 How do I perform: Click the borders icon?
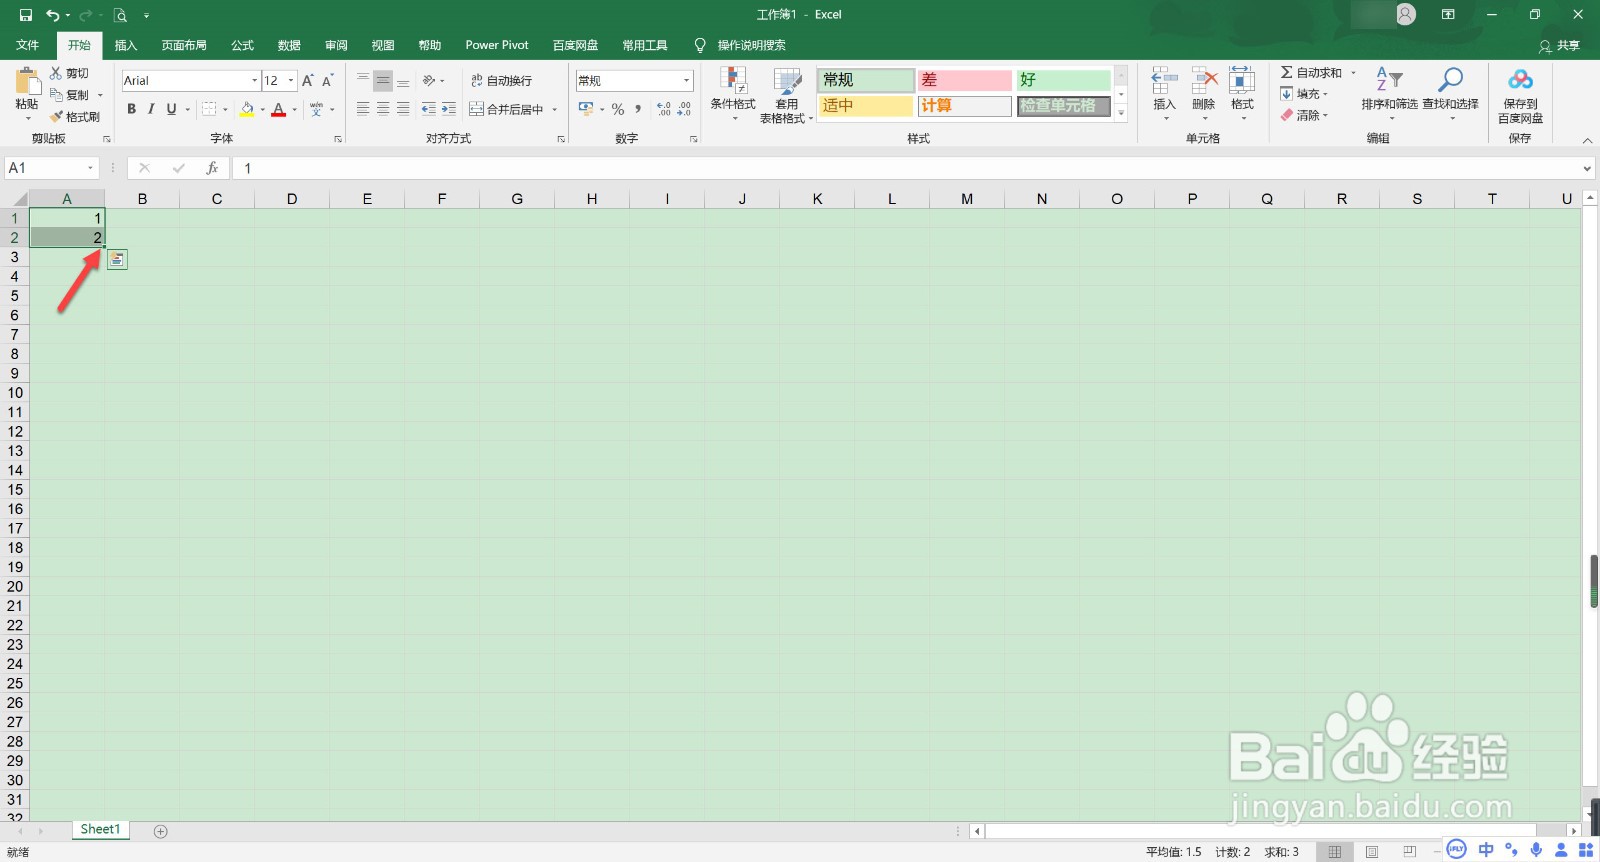coord(209,109)
